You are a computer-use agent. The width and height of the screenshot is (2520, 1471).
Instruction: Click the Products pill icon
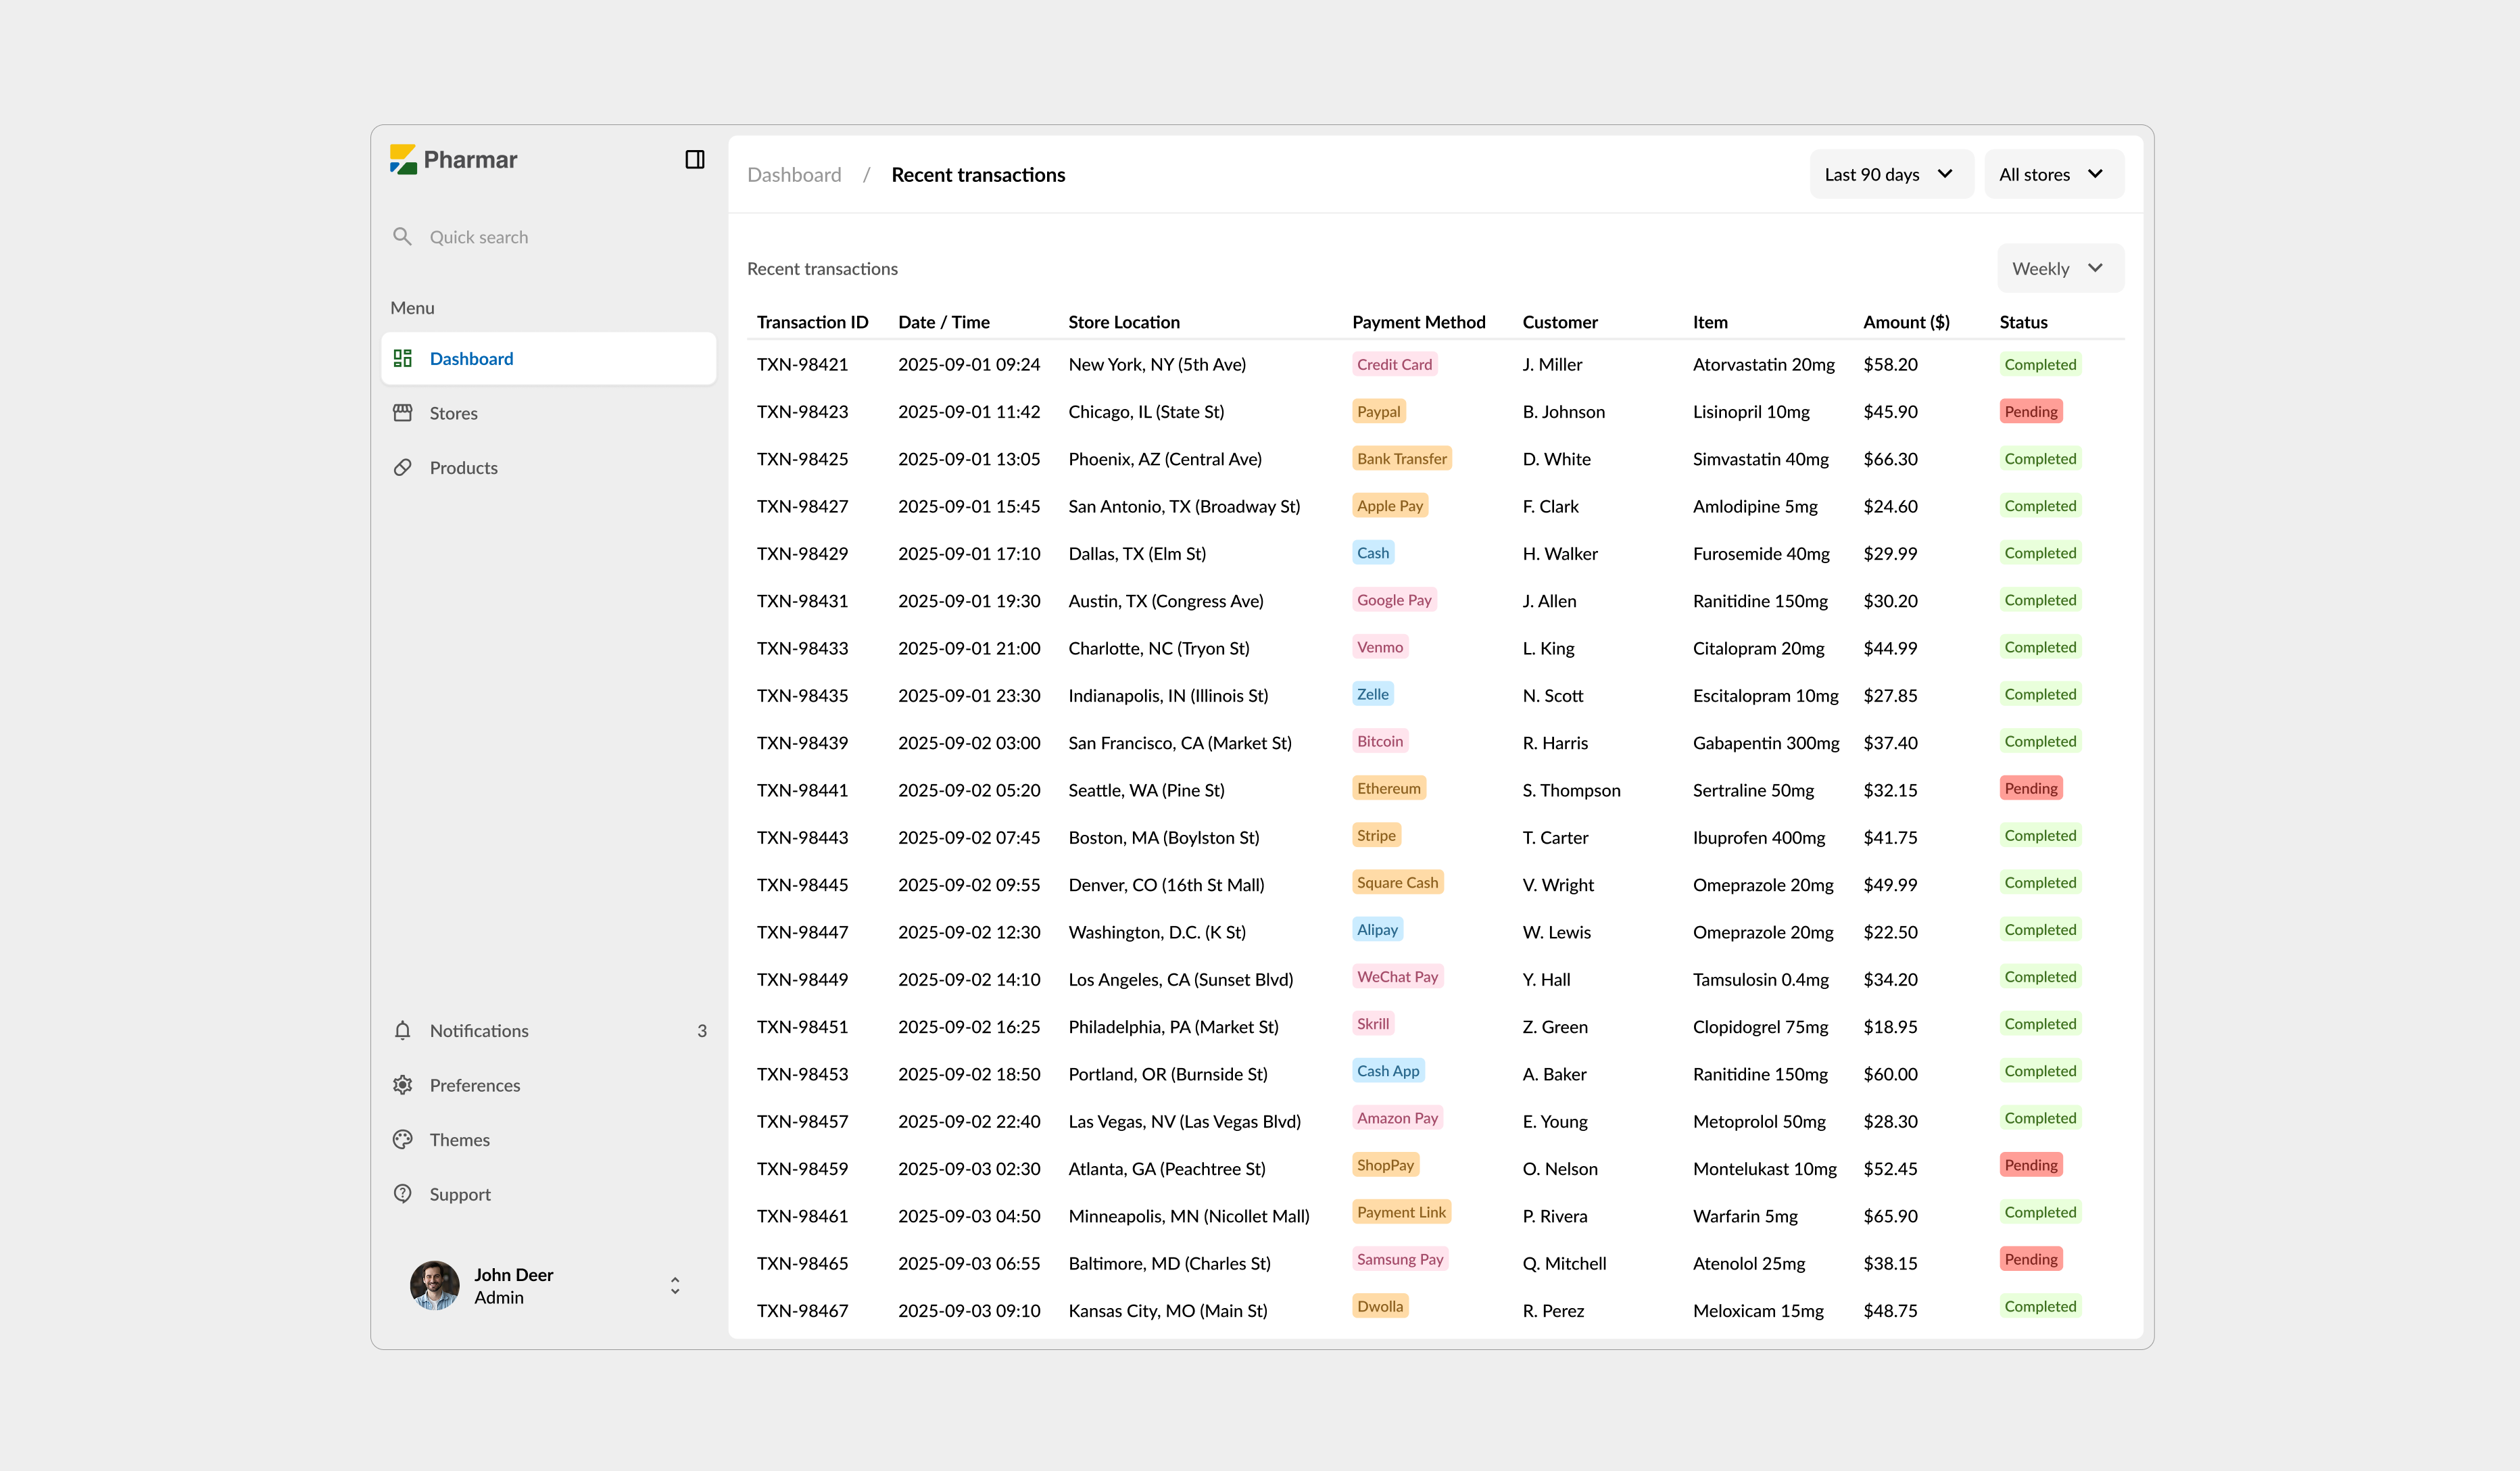point(402,468)
